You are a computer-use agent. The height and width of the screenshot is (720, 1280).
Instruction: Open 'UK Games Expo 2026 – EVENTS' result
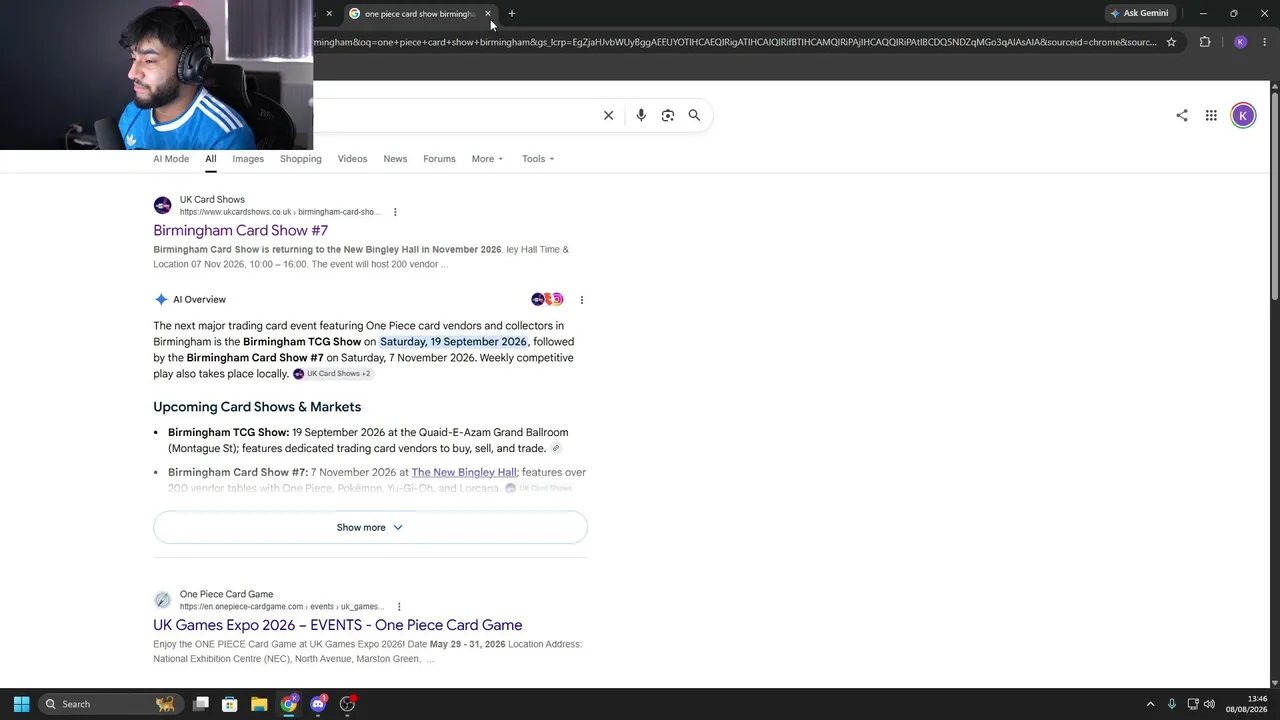338,625
